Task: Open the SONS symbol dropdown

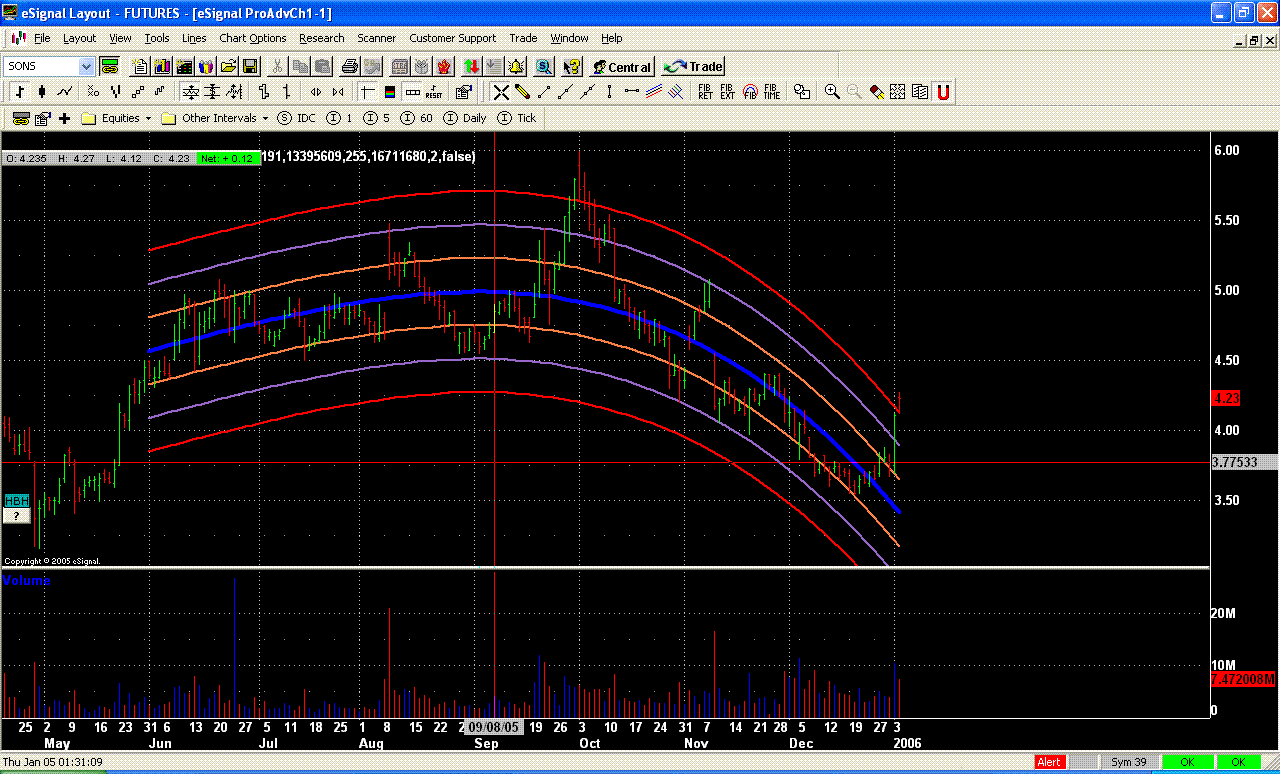Action: 86,67
